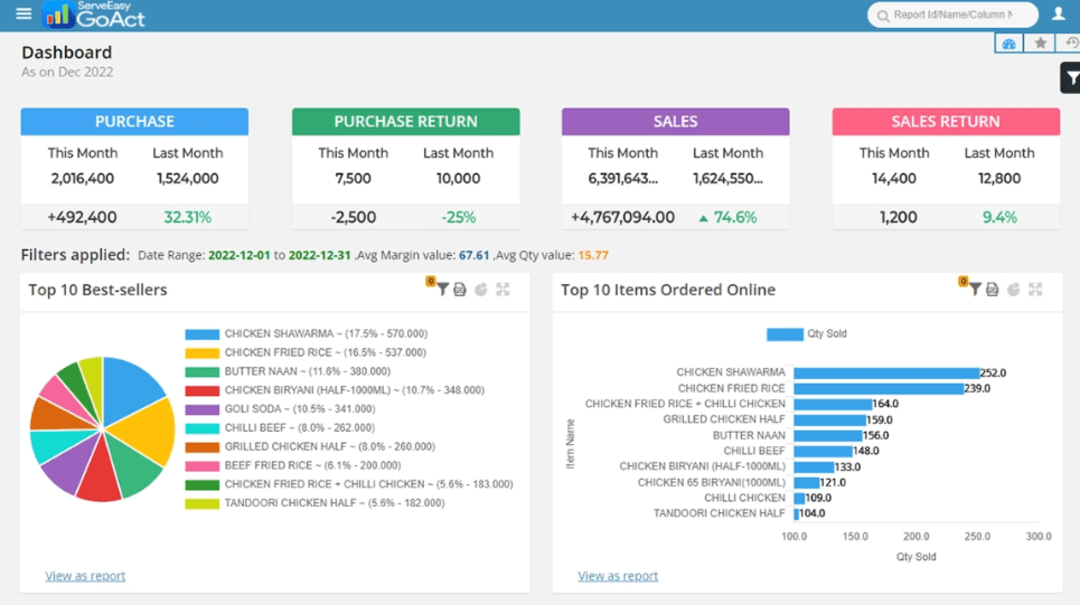
Task: Expand Top 10 Best-sellers to fullscreen
Action: click(501, 288)
